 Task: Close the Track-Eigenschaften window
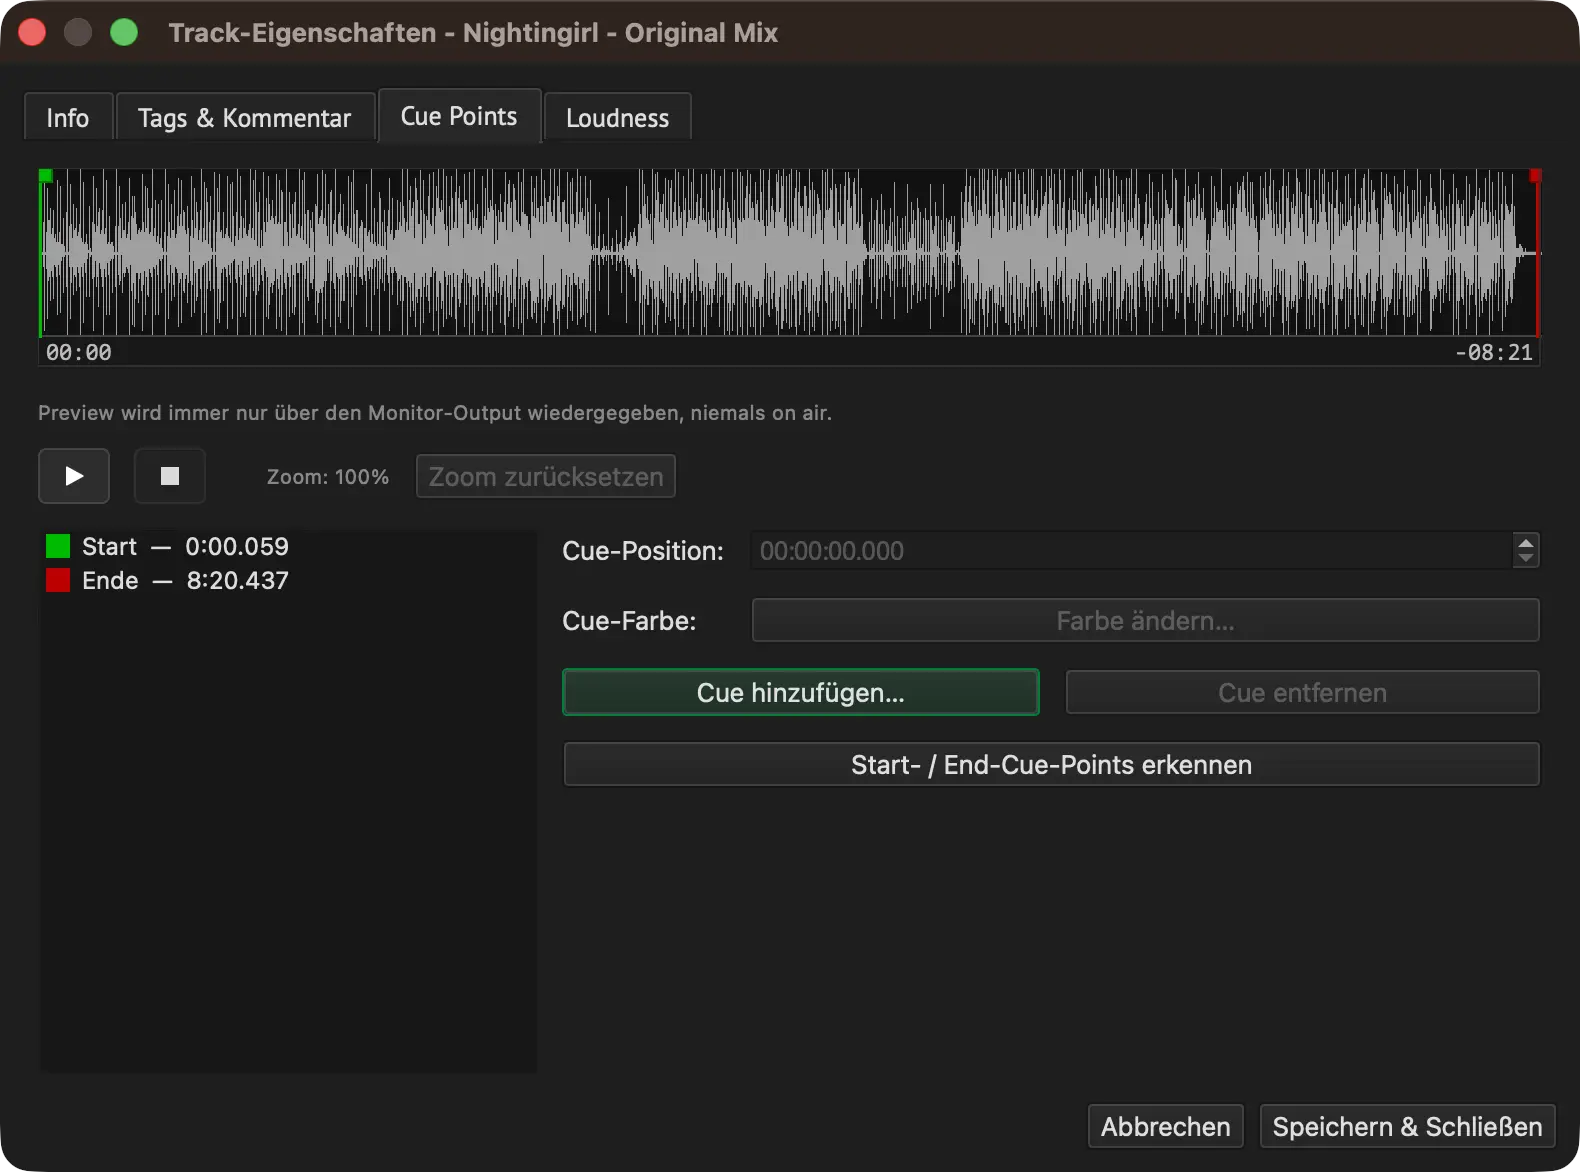point(32,32)
